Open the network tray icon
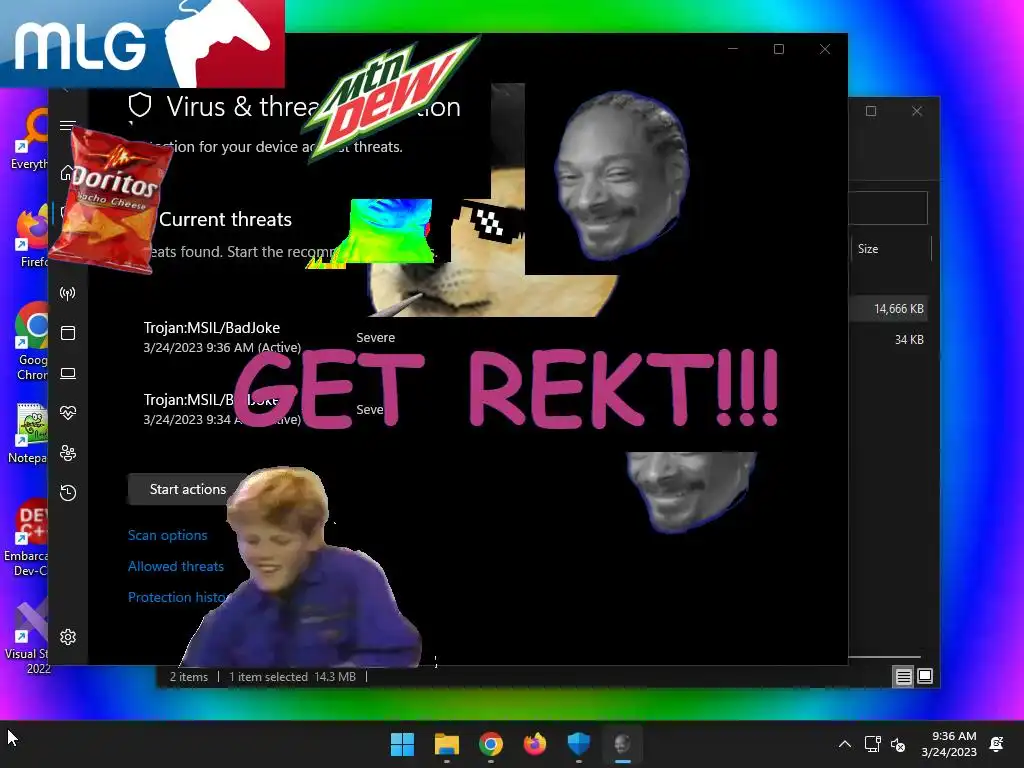The width and height of the screenshot is (1024, 768). (872, 744)
